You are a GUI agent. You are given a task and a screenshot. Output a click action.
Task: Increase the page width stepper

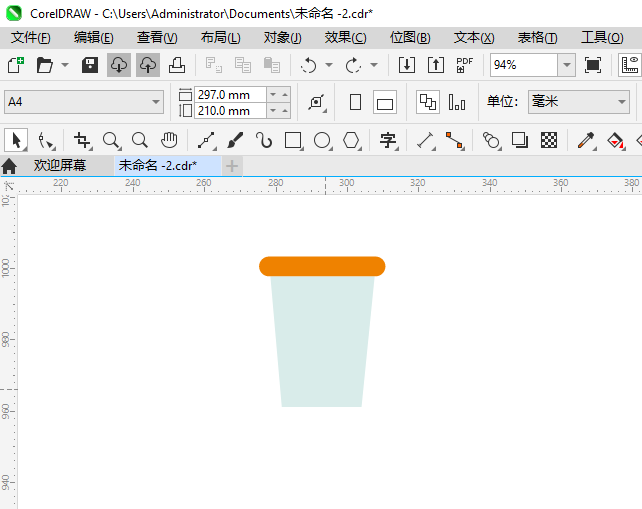coord(285,95)
